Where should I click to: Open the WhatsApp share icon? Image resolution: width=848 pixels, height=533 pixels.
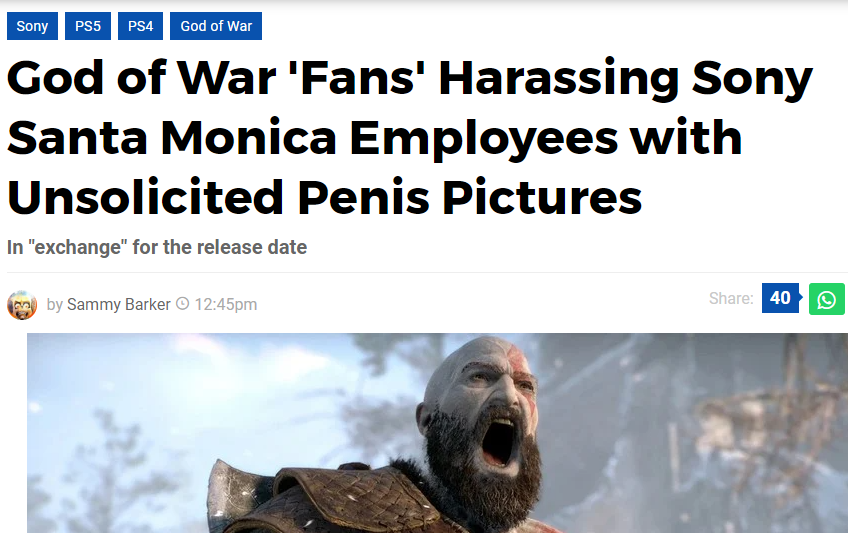826,299
